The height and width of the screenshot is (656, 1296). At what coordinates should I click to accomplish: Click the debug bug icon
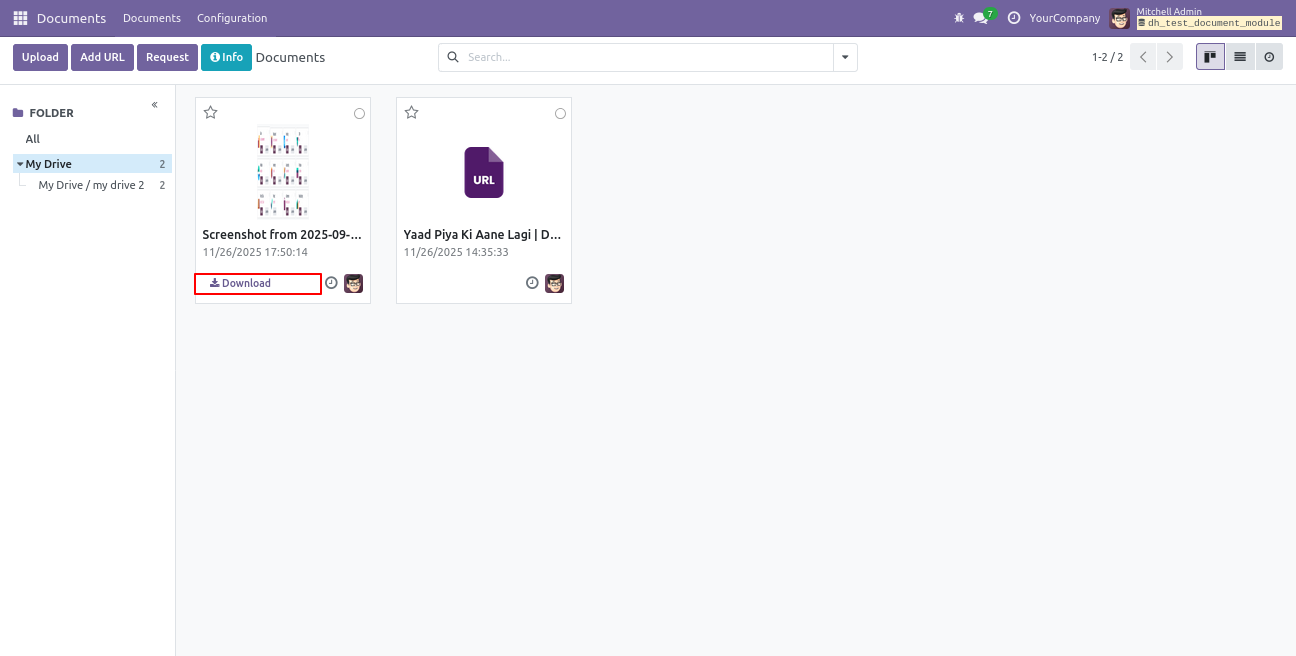[x=959, y=18]
